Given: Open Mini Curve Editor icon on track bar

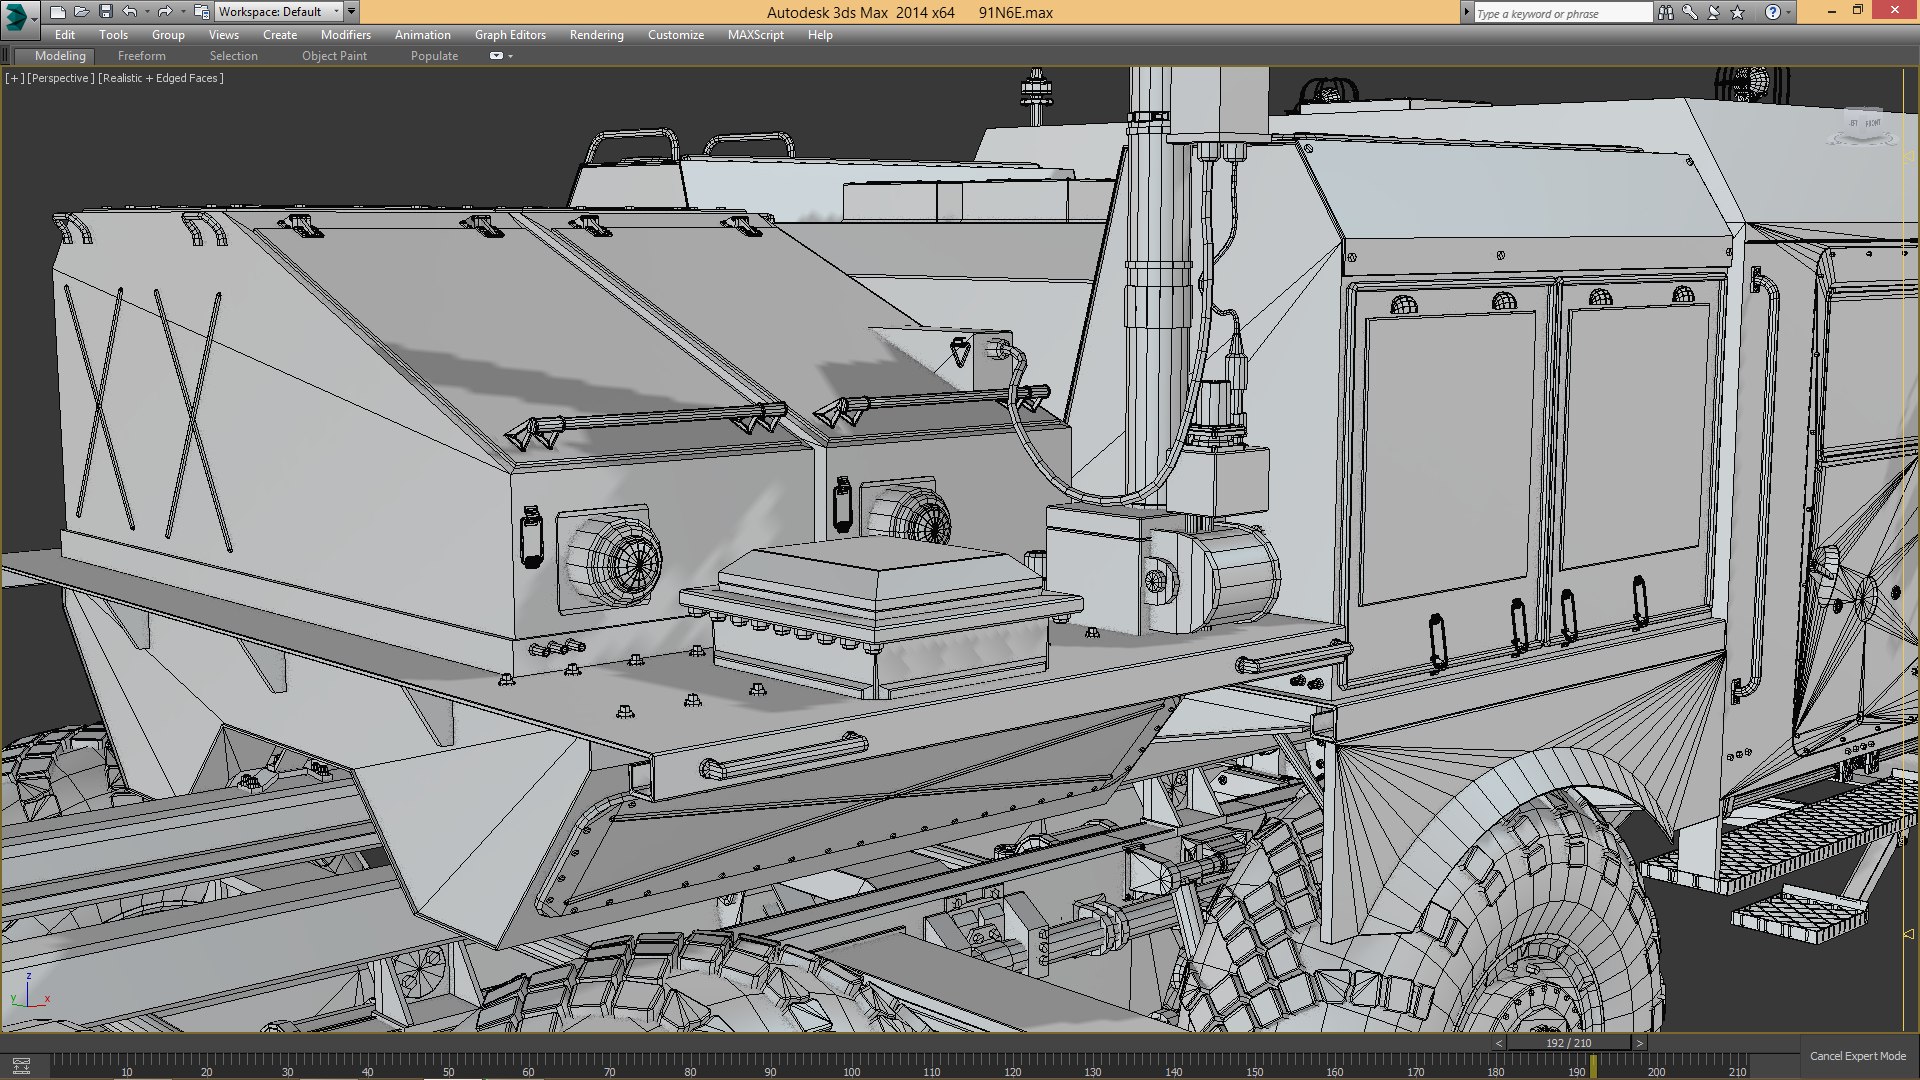Looking at the screenshot, I should click(x=21, y=1066).
